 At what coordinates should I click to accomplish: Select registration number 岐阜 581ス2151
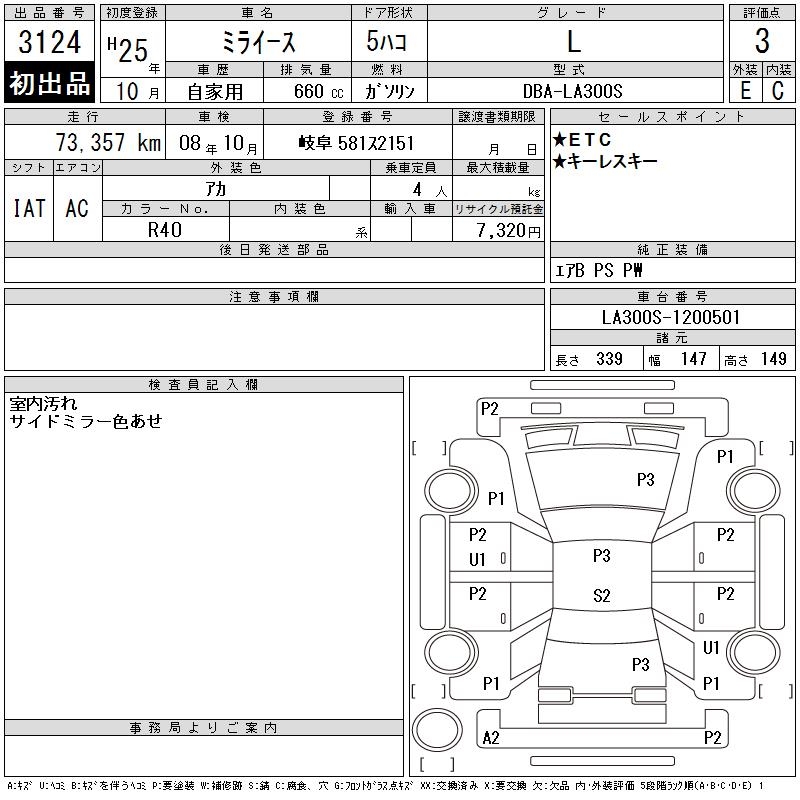(x=357, y=143)
